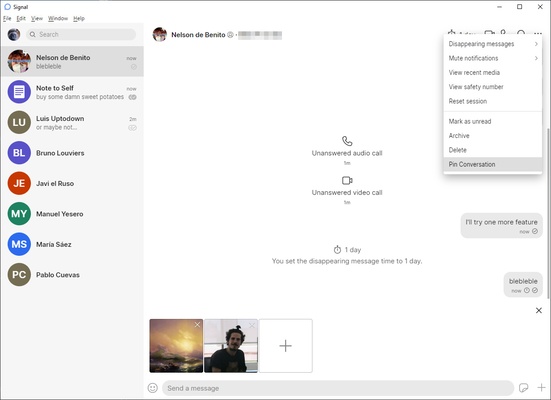Open the Luis Uptodown conversation
This screenshot has width=551, height=400.
coord(72,122)
